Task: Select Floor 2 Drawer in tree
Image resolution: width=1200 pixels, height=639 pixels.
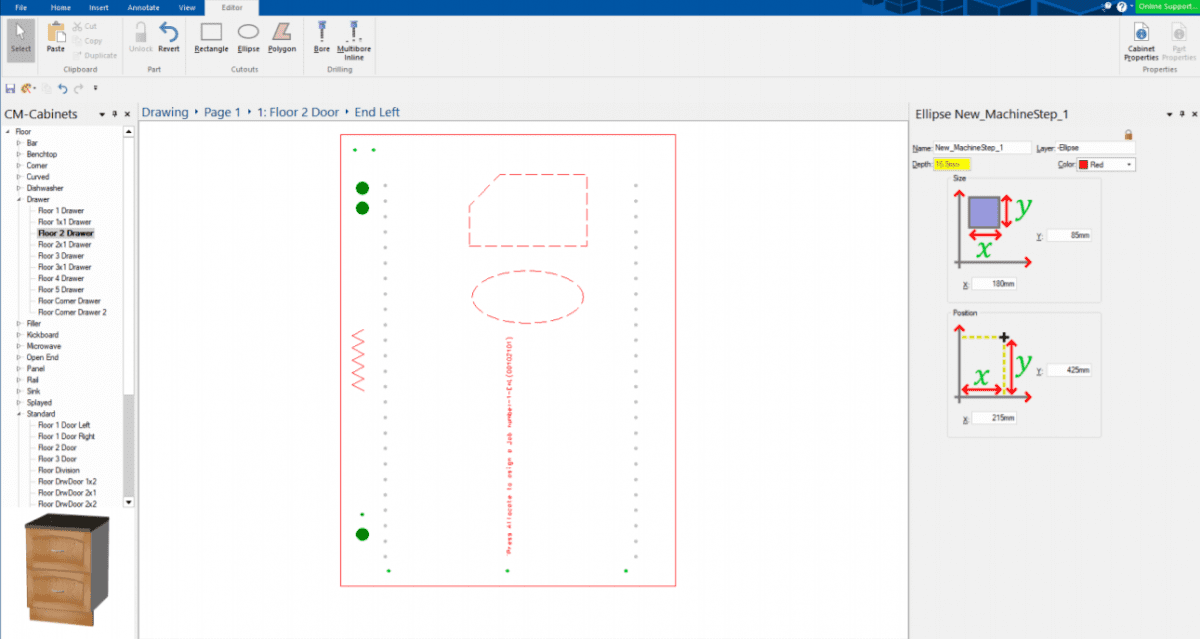Action: (x=66, y=233)
